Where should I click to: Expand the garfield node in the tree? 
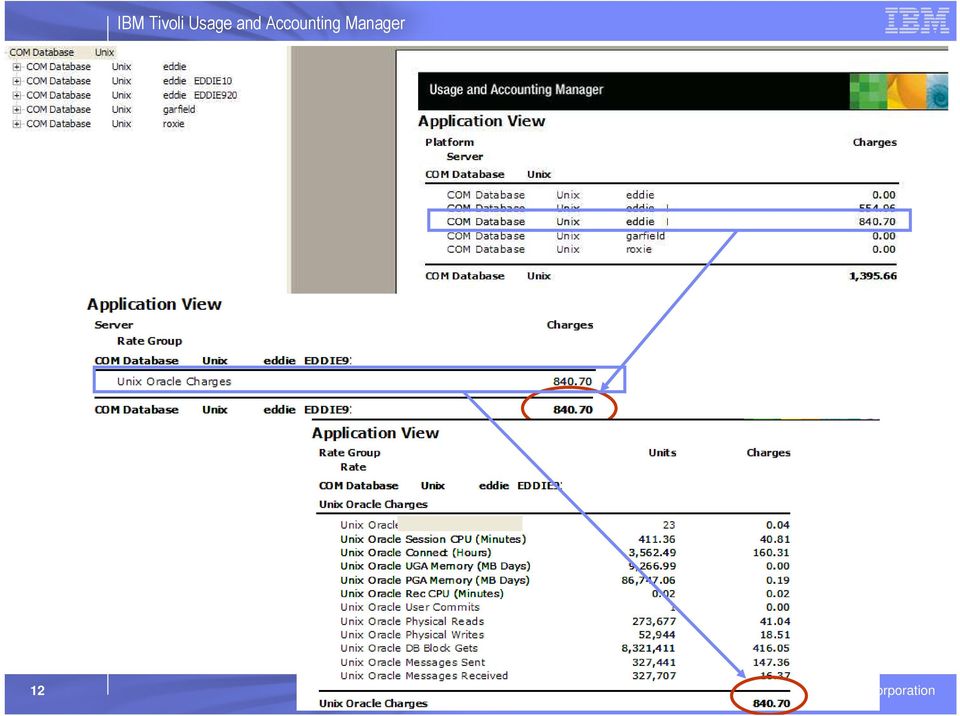click(x=17, y=109)
